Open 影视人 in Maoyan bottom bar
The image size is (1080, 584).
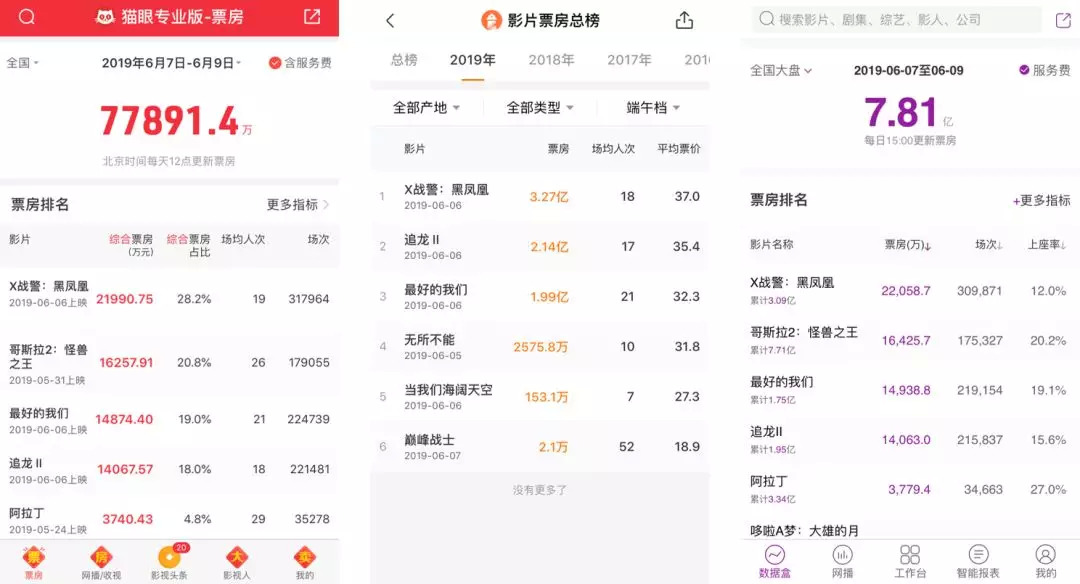(x=237, y=562)
